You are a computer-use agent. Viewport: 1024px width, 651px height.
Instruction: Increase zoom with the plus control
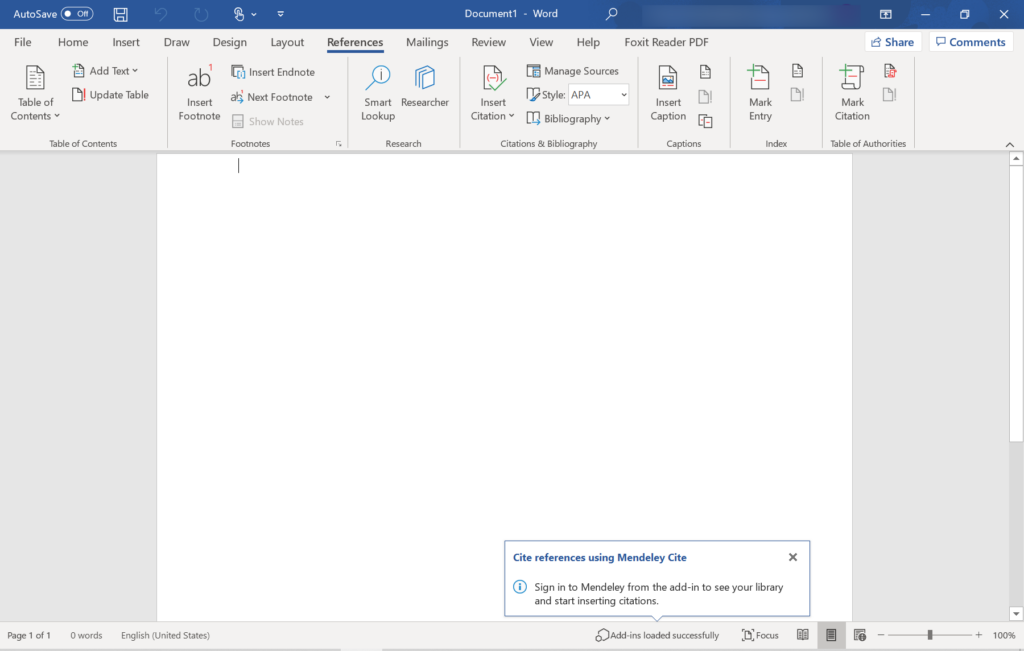[x=978, y=634]
